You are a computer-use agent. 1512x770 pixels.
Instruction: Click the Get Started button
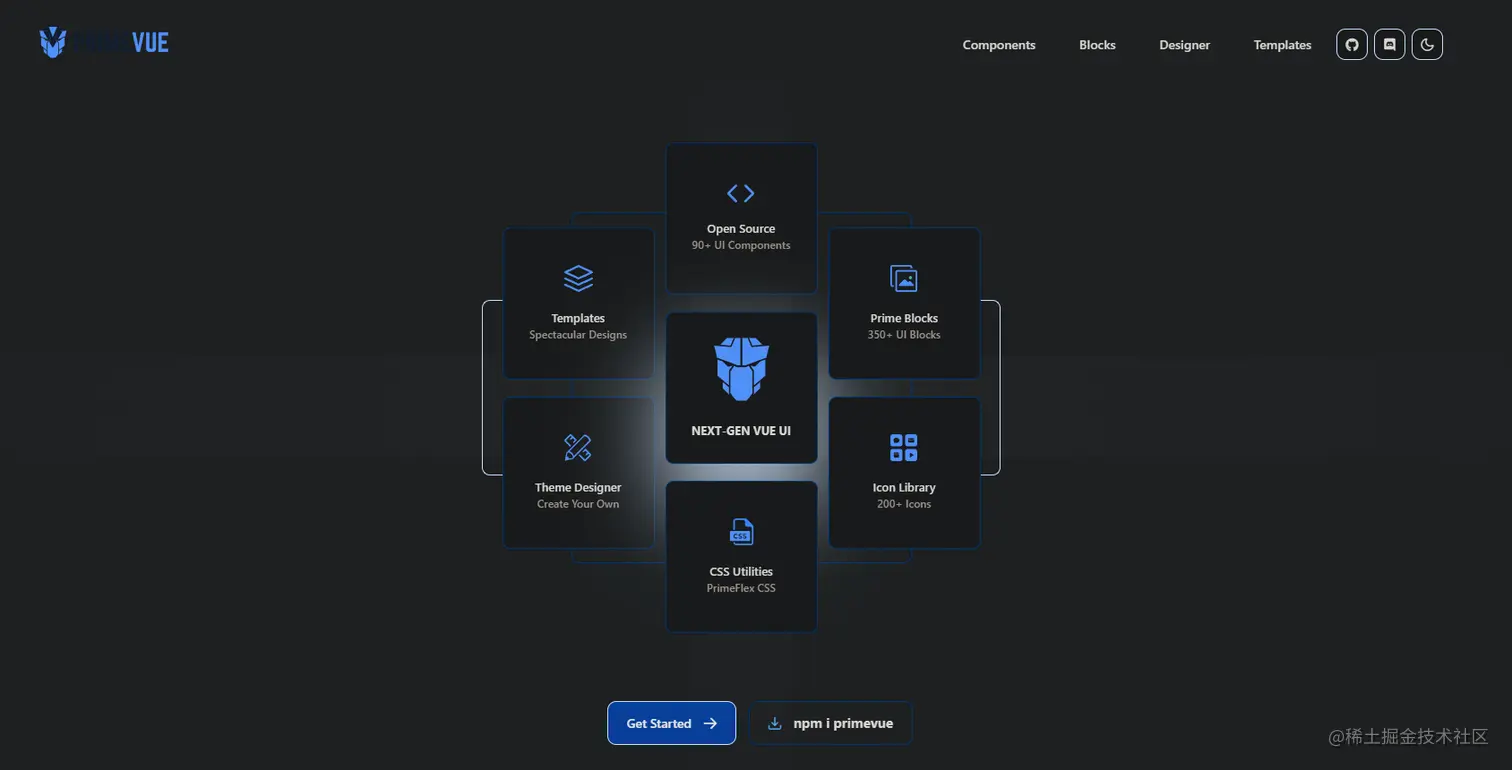672,723
